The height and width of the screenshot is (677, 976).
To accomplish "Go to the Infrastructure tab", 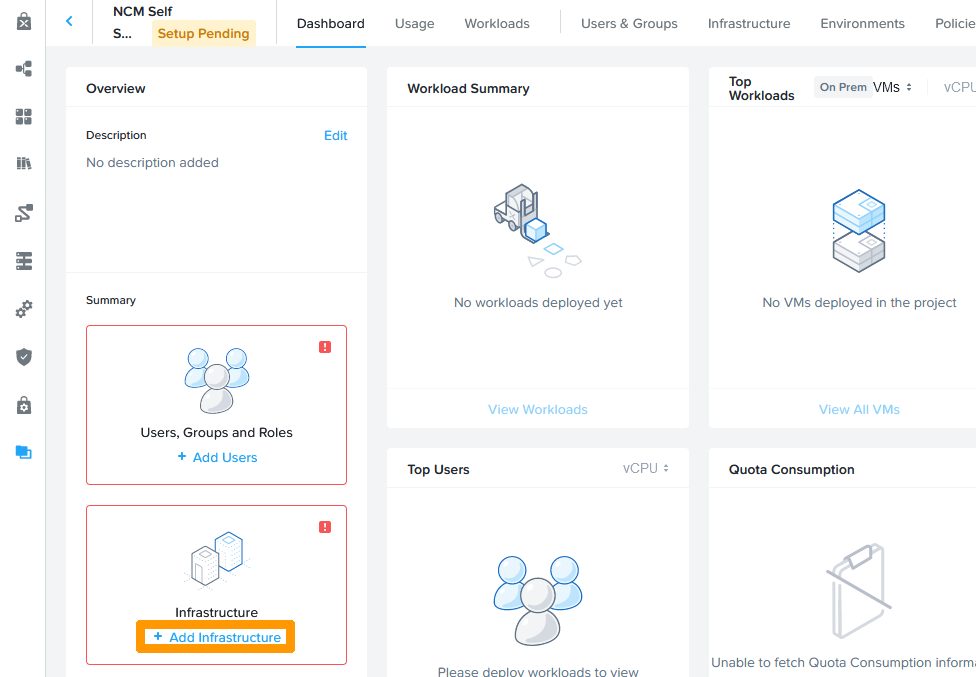I will click(749, 24).
